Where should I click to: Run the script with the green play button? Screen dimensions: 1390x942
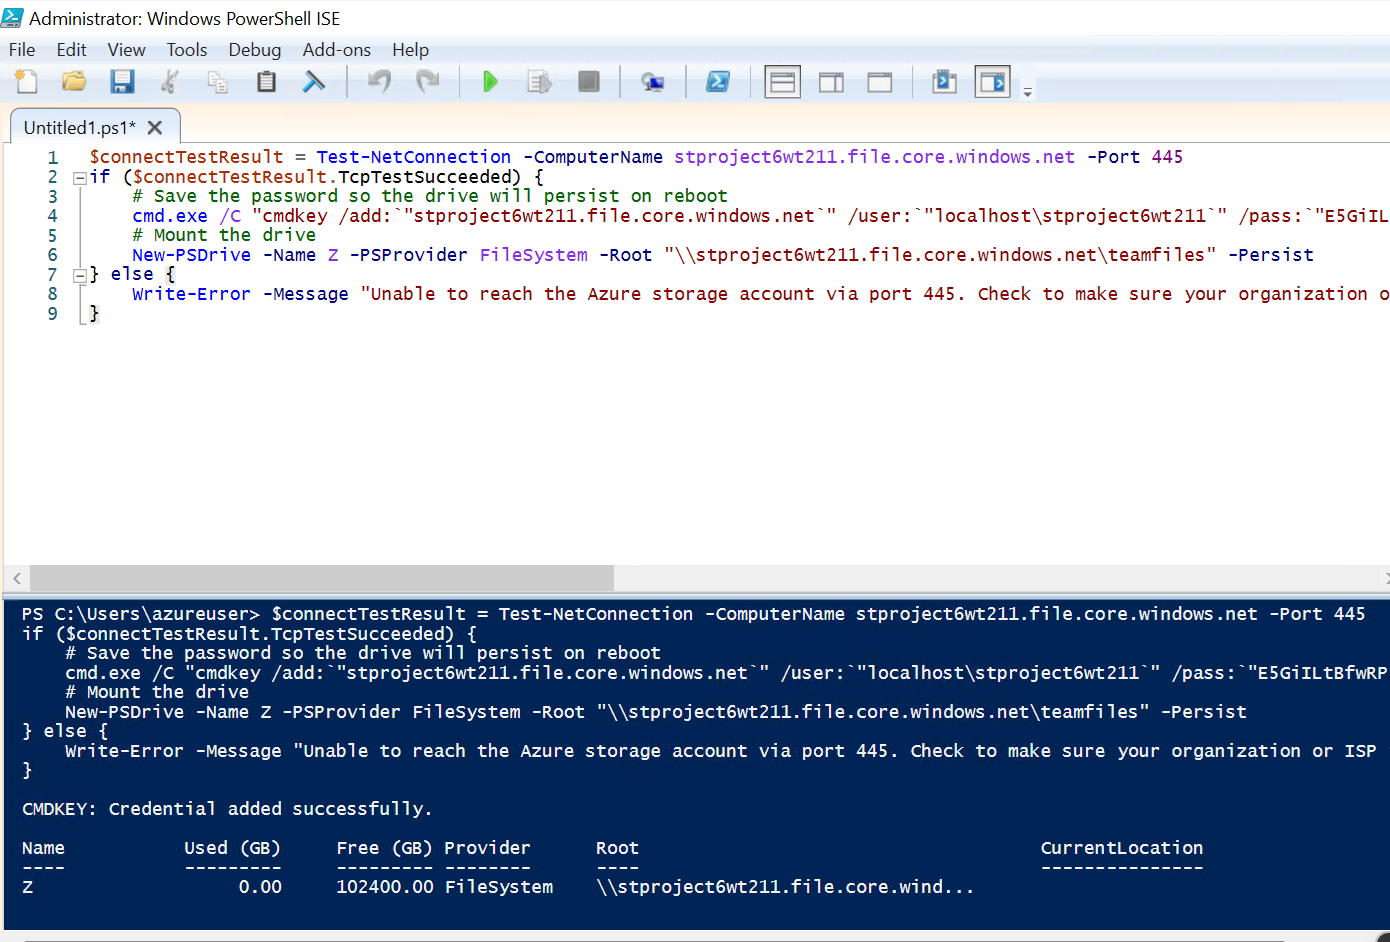click(x=490, y=82)
